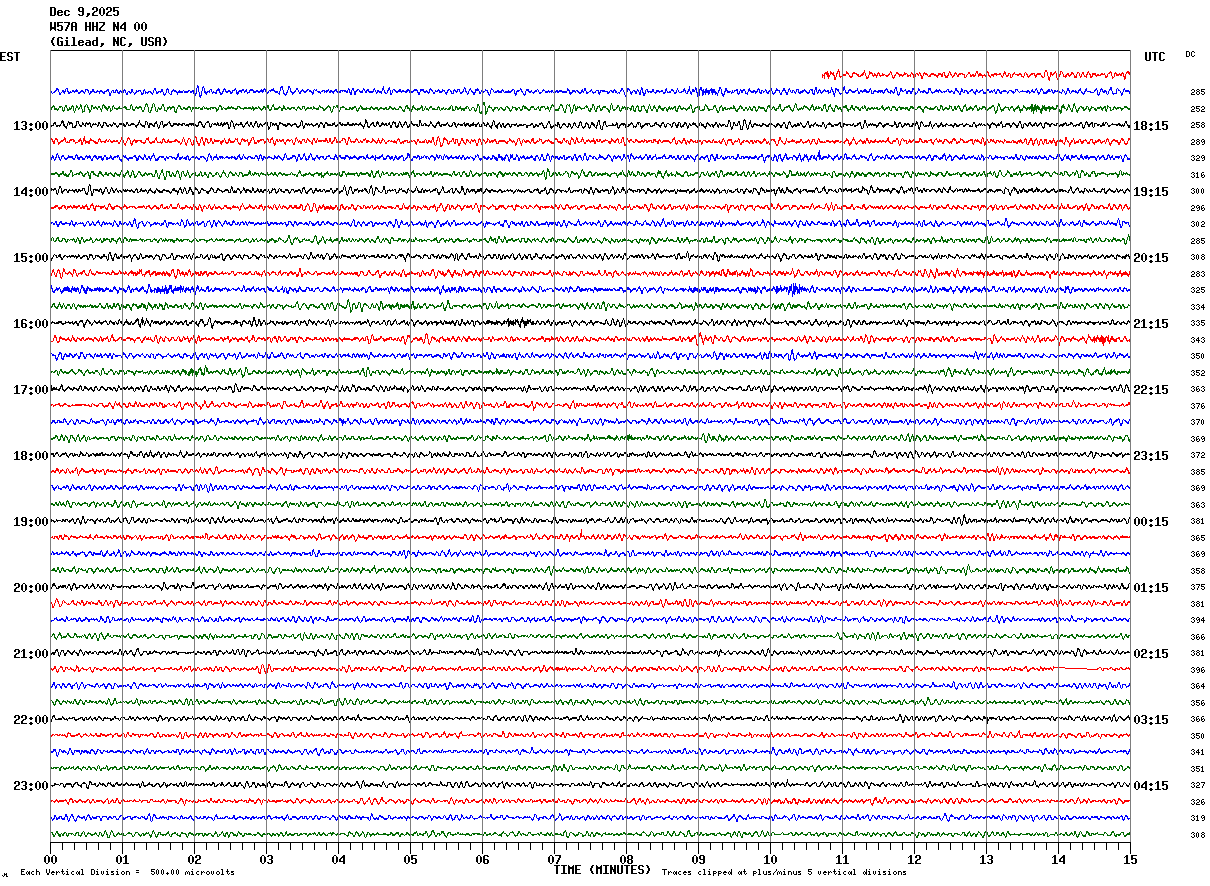
Task: Select the 22:00 EST row label
Action: [31, 720]
